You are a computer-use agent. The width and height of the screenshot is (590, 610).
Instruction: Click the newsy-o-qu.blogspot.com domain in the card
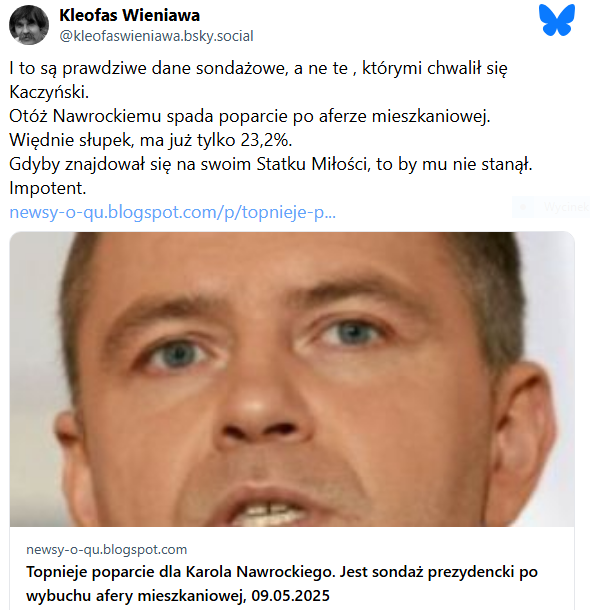(107, 549)
